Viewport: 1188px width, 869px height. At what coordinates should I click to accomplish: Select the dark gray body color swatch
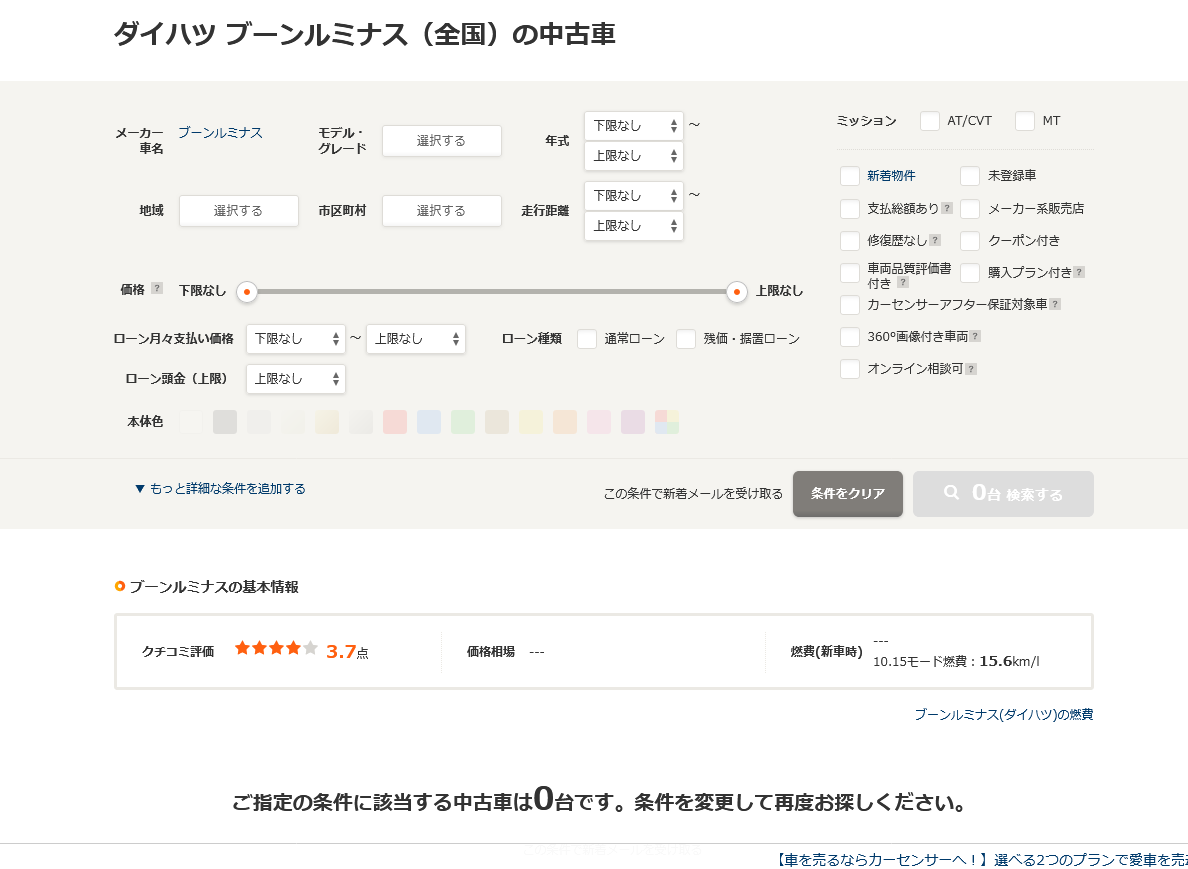click(x=225, y=422)
